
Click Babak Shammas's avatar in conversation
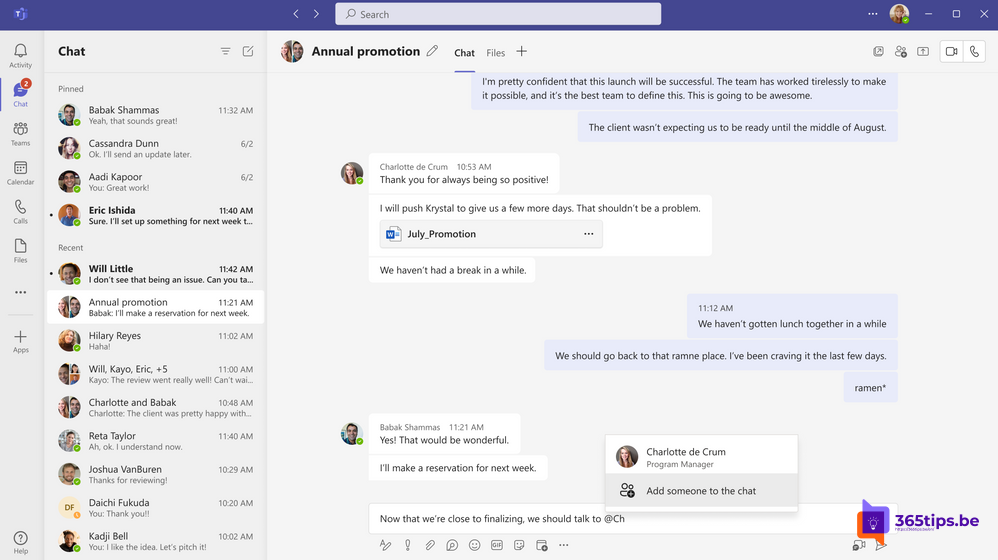tap(352, 433)
